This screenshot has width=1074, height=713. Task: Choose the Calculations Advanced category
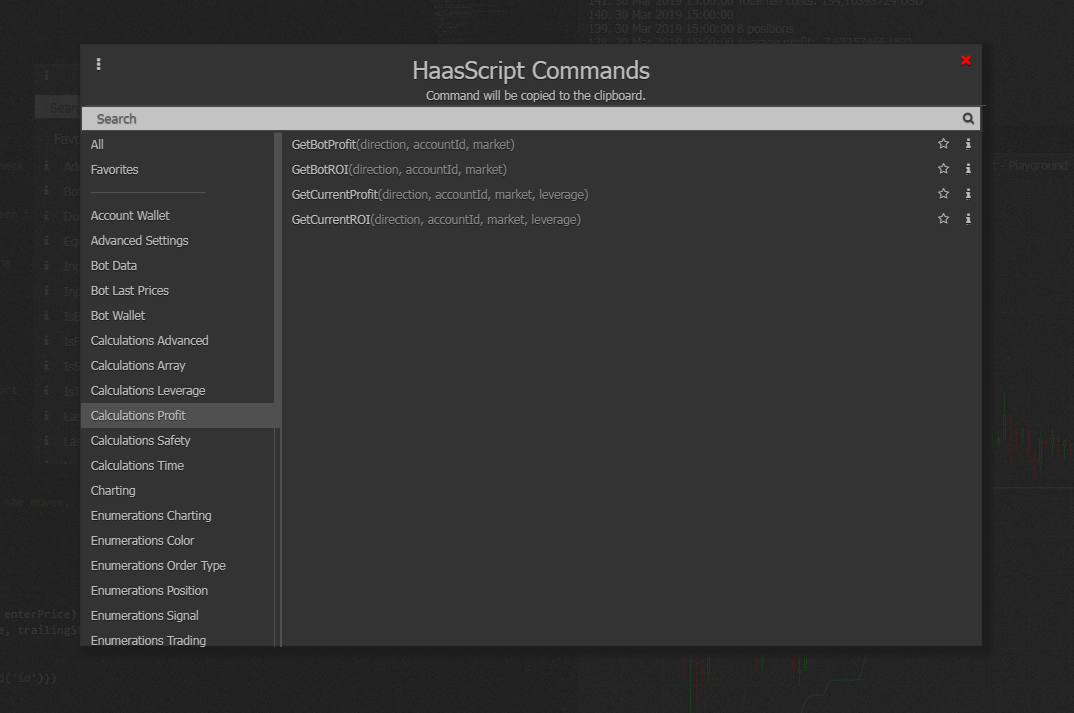pos(149,340)
